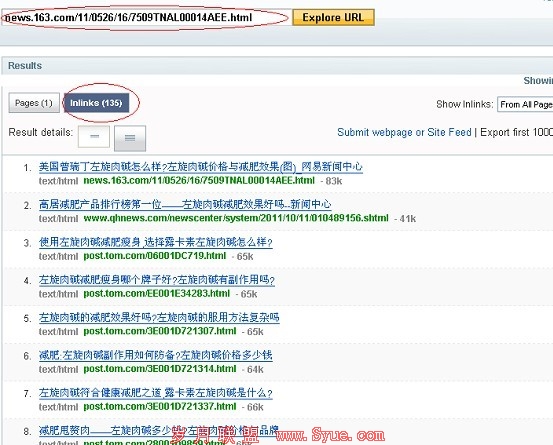Select the compact result details icon
The width and height of the screenshot is (553, 445).
point(94,136)
